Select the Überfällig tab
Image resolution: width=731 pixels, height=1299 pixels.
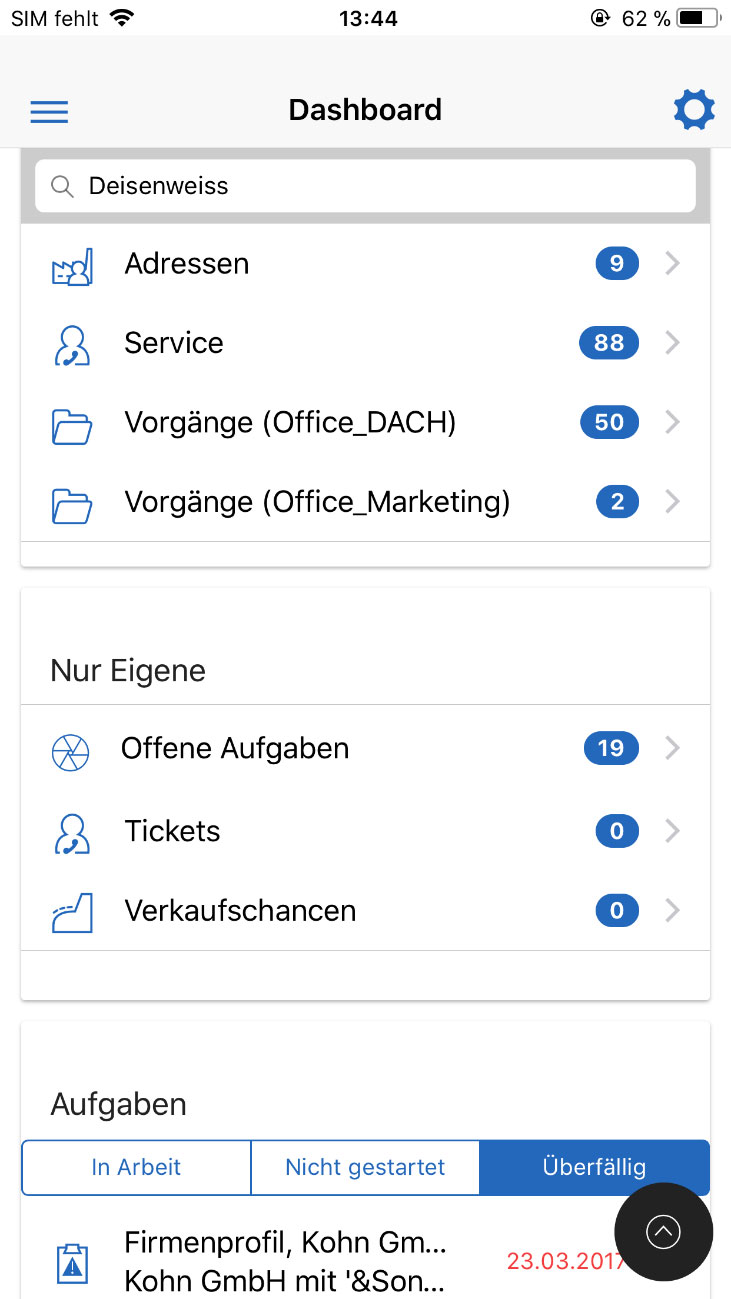point(594,1167)
